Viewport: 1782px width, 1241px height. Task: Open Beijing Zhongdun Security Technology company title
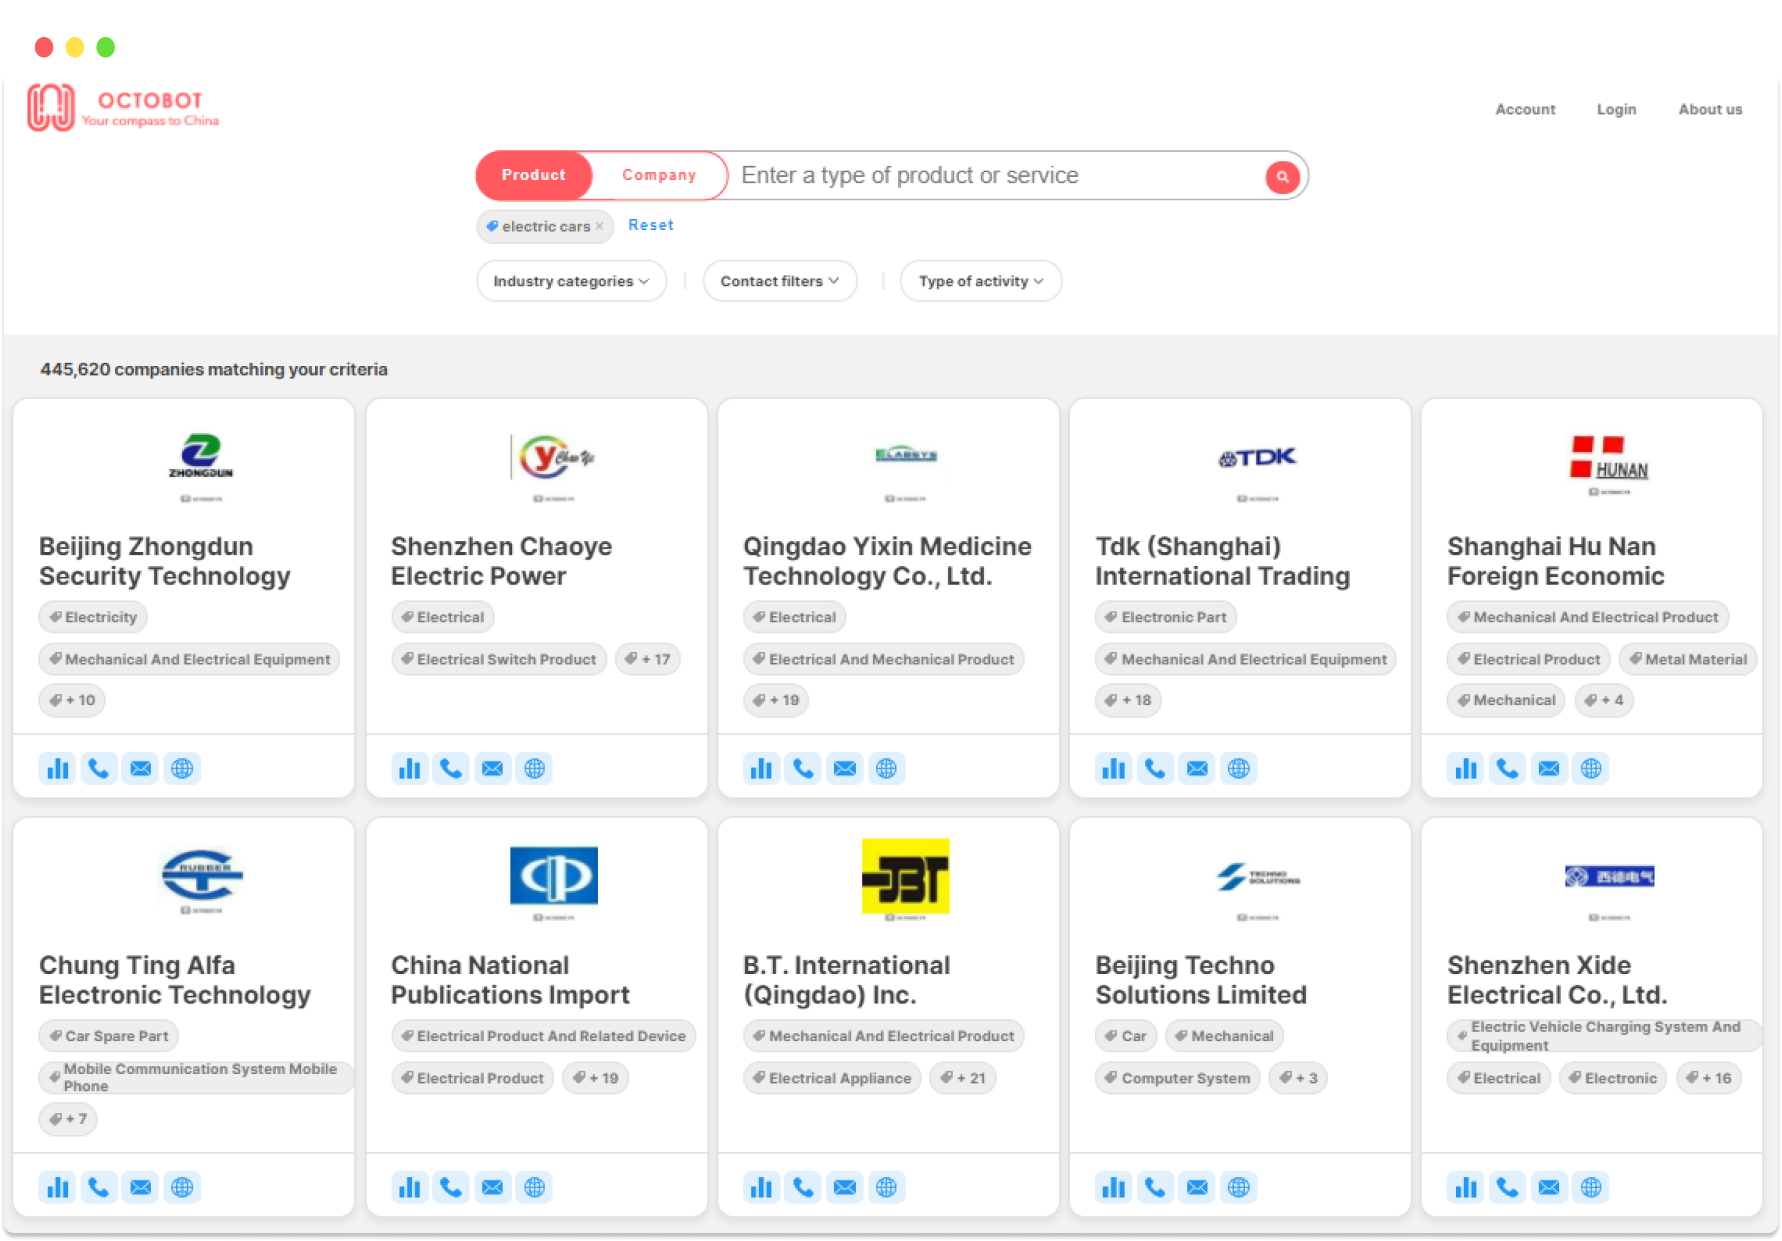click(x=165, y=561)
